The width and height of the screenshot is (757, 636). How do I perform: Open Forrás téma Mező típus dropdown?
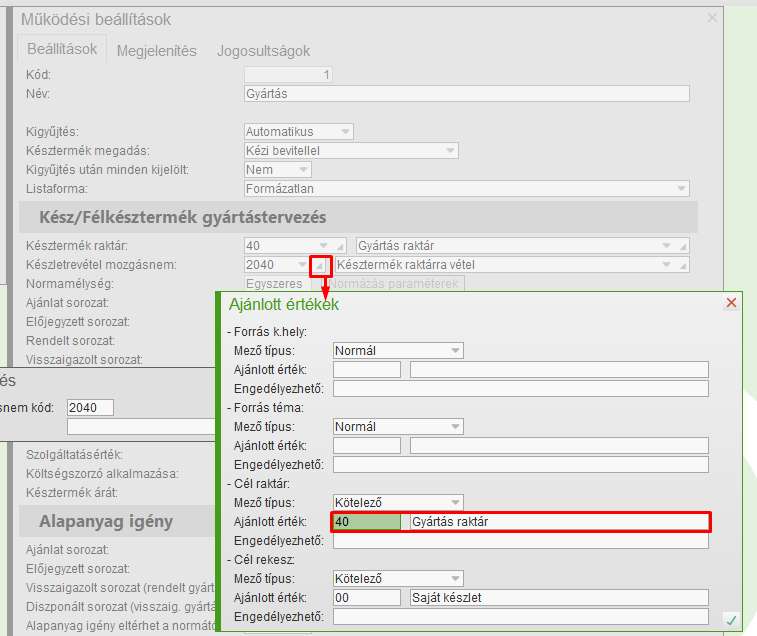click(x=455, y=426)
